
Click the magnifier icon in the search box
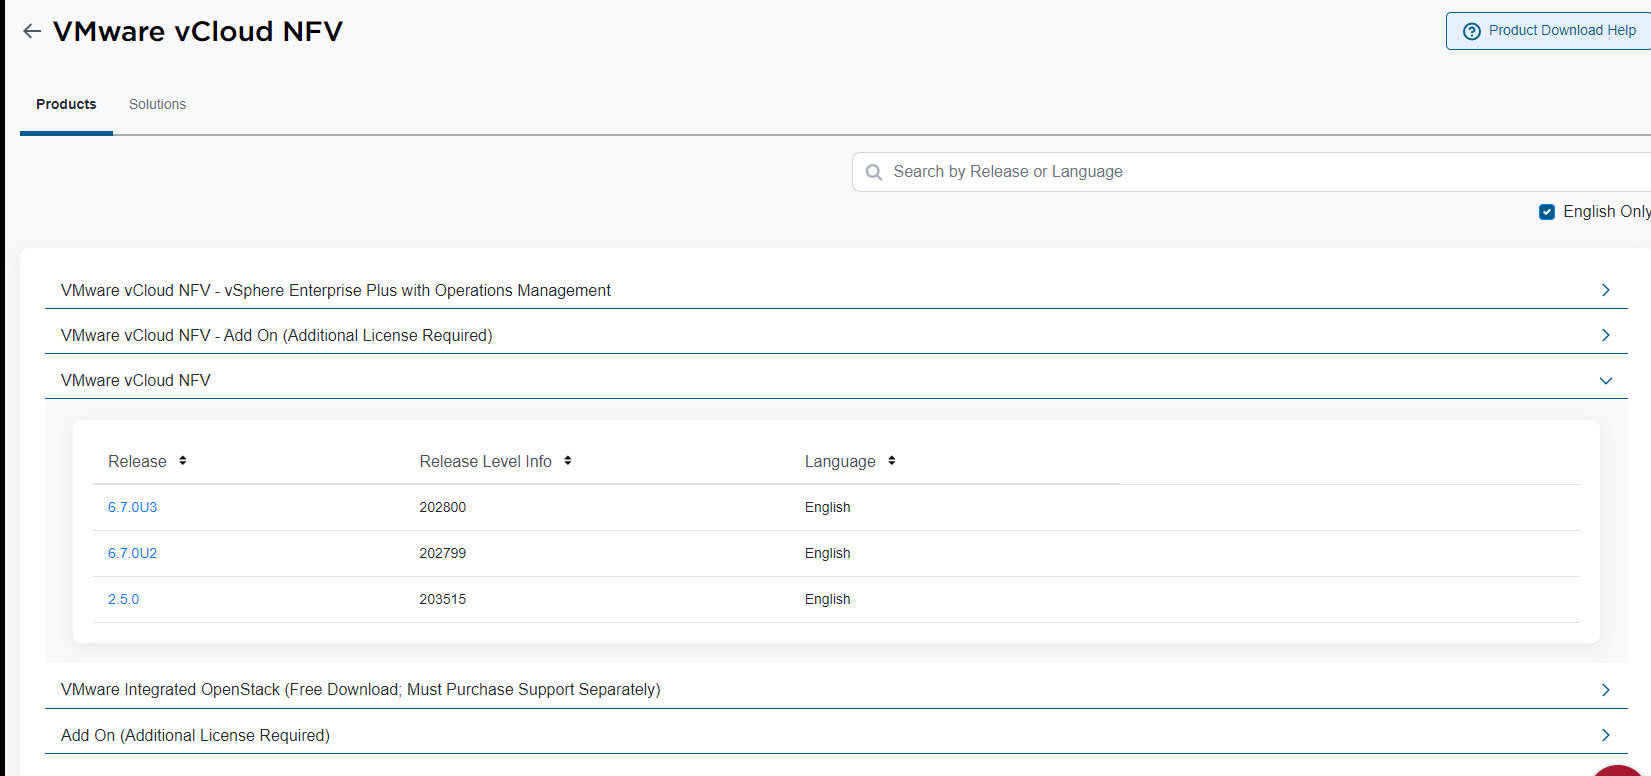coord(874,172)
